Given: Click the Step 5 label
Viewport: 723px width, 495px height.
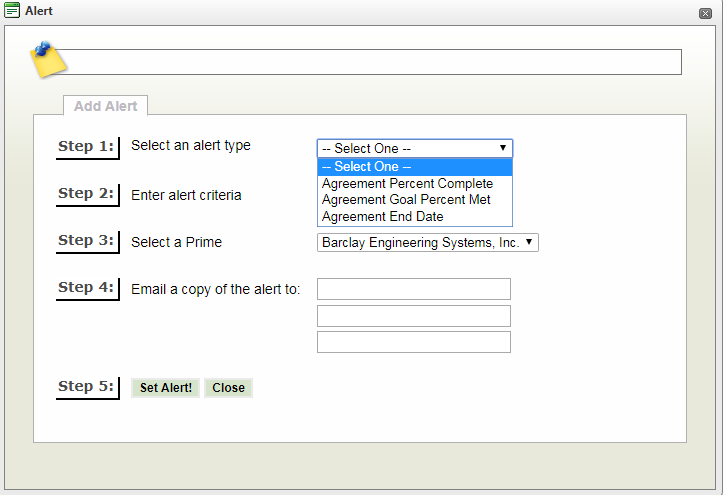Looking at the screenshot, I should pyautogui.click(x=86, y=387).
